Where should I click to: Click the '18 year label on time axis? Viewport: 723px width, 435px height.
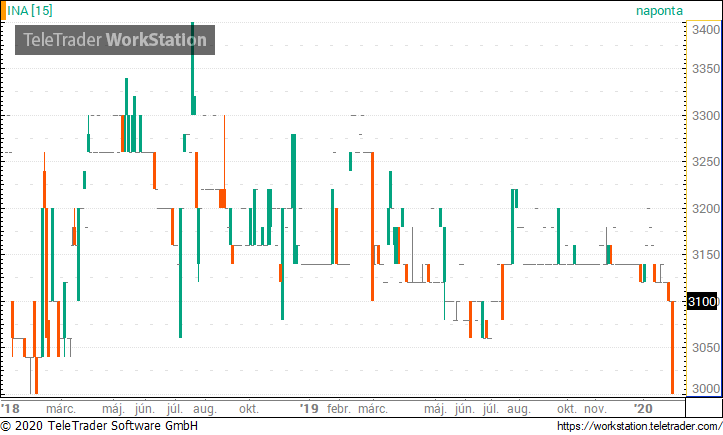11,409
